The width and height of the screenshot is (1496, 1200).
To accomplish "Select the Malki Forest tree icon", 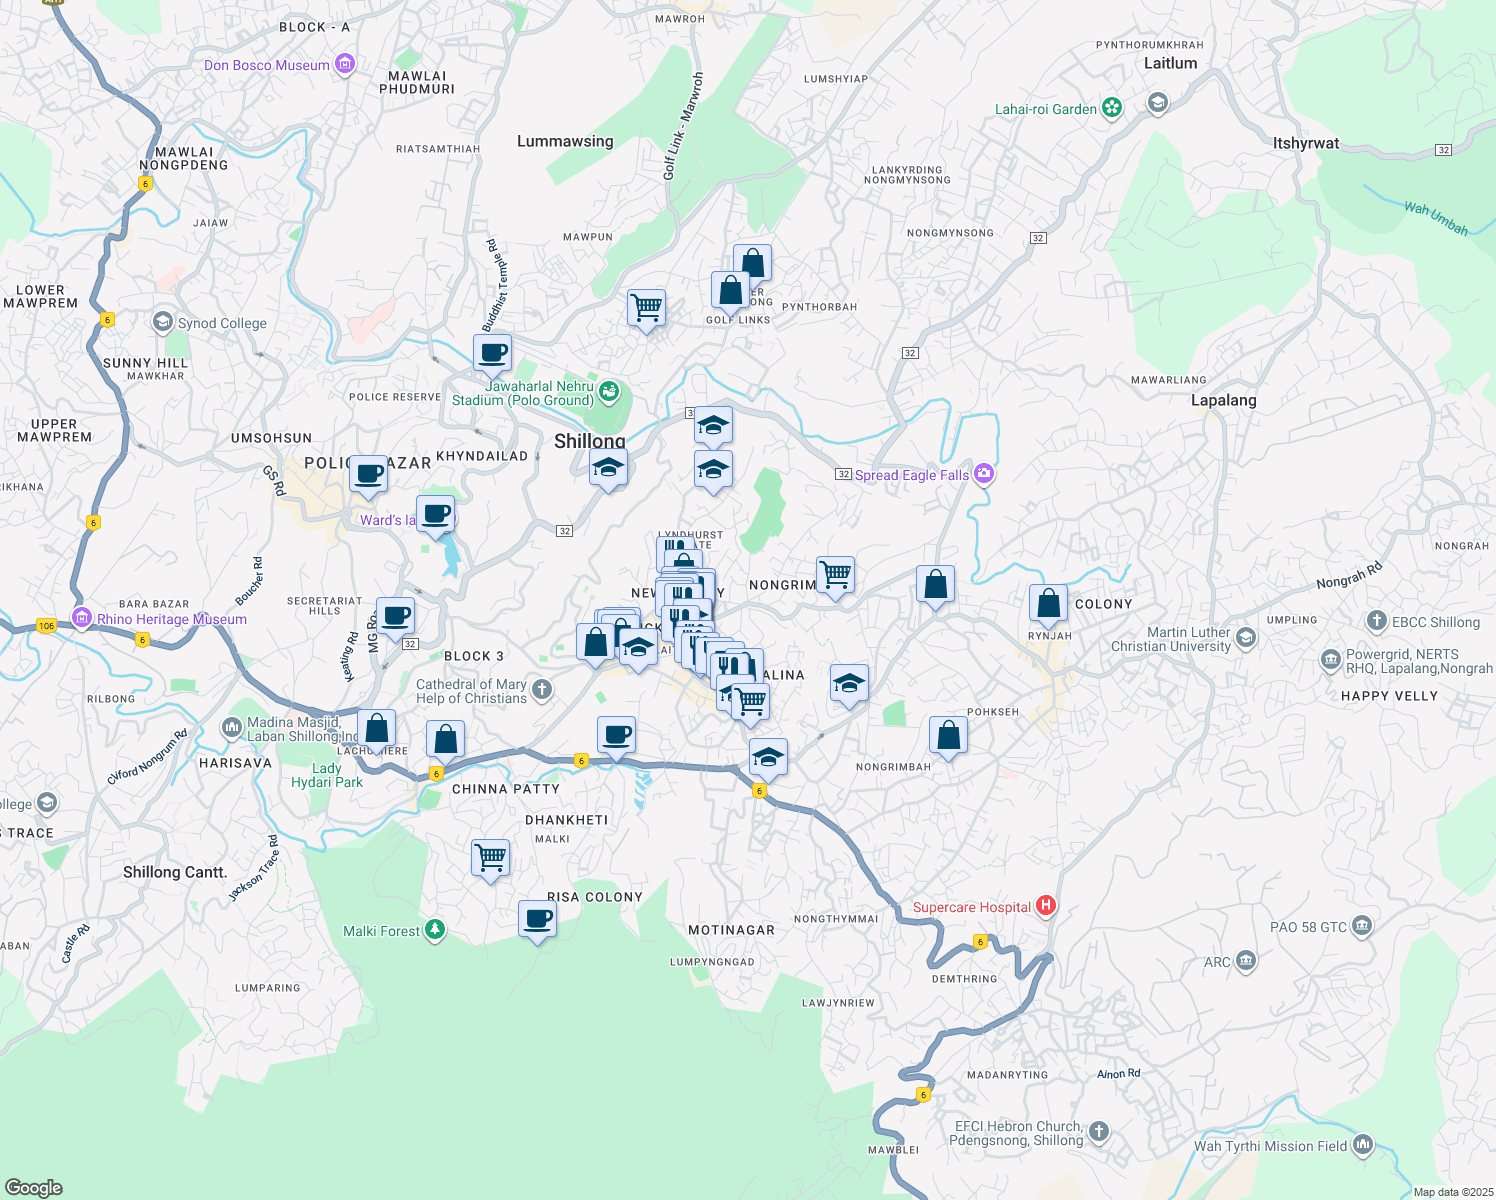I will [434, 930].
